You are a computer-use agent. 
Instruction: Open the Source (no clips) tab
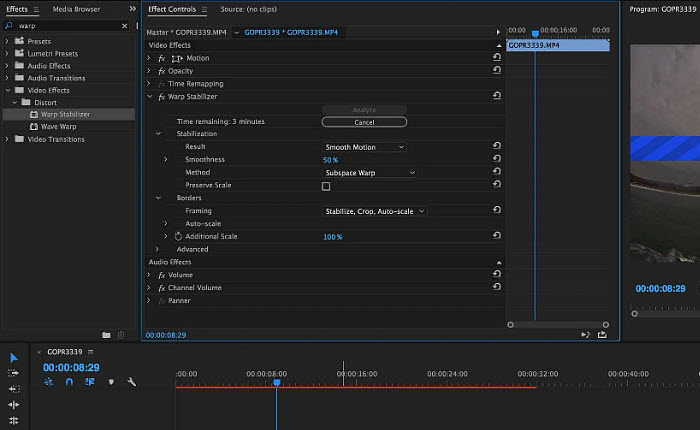[x=247, y=9]
